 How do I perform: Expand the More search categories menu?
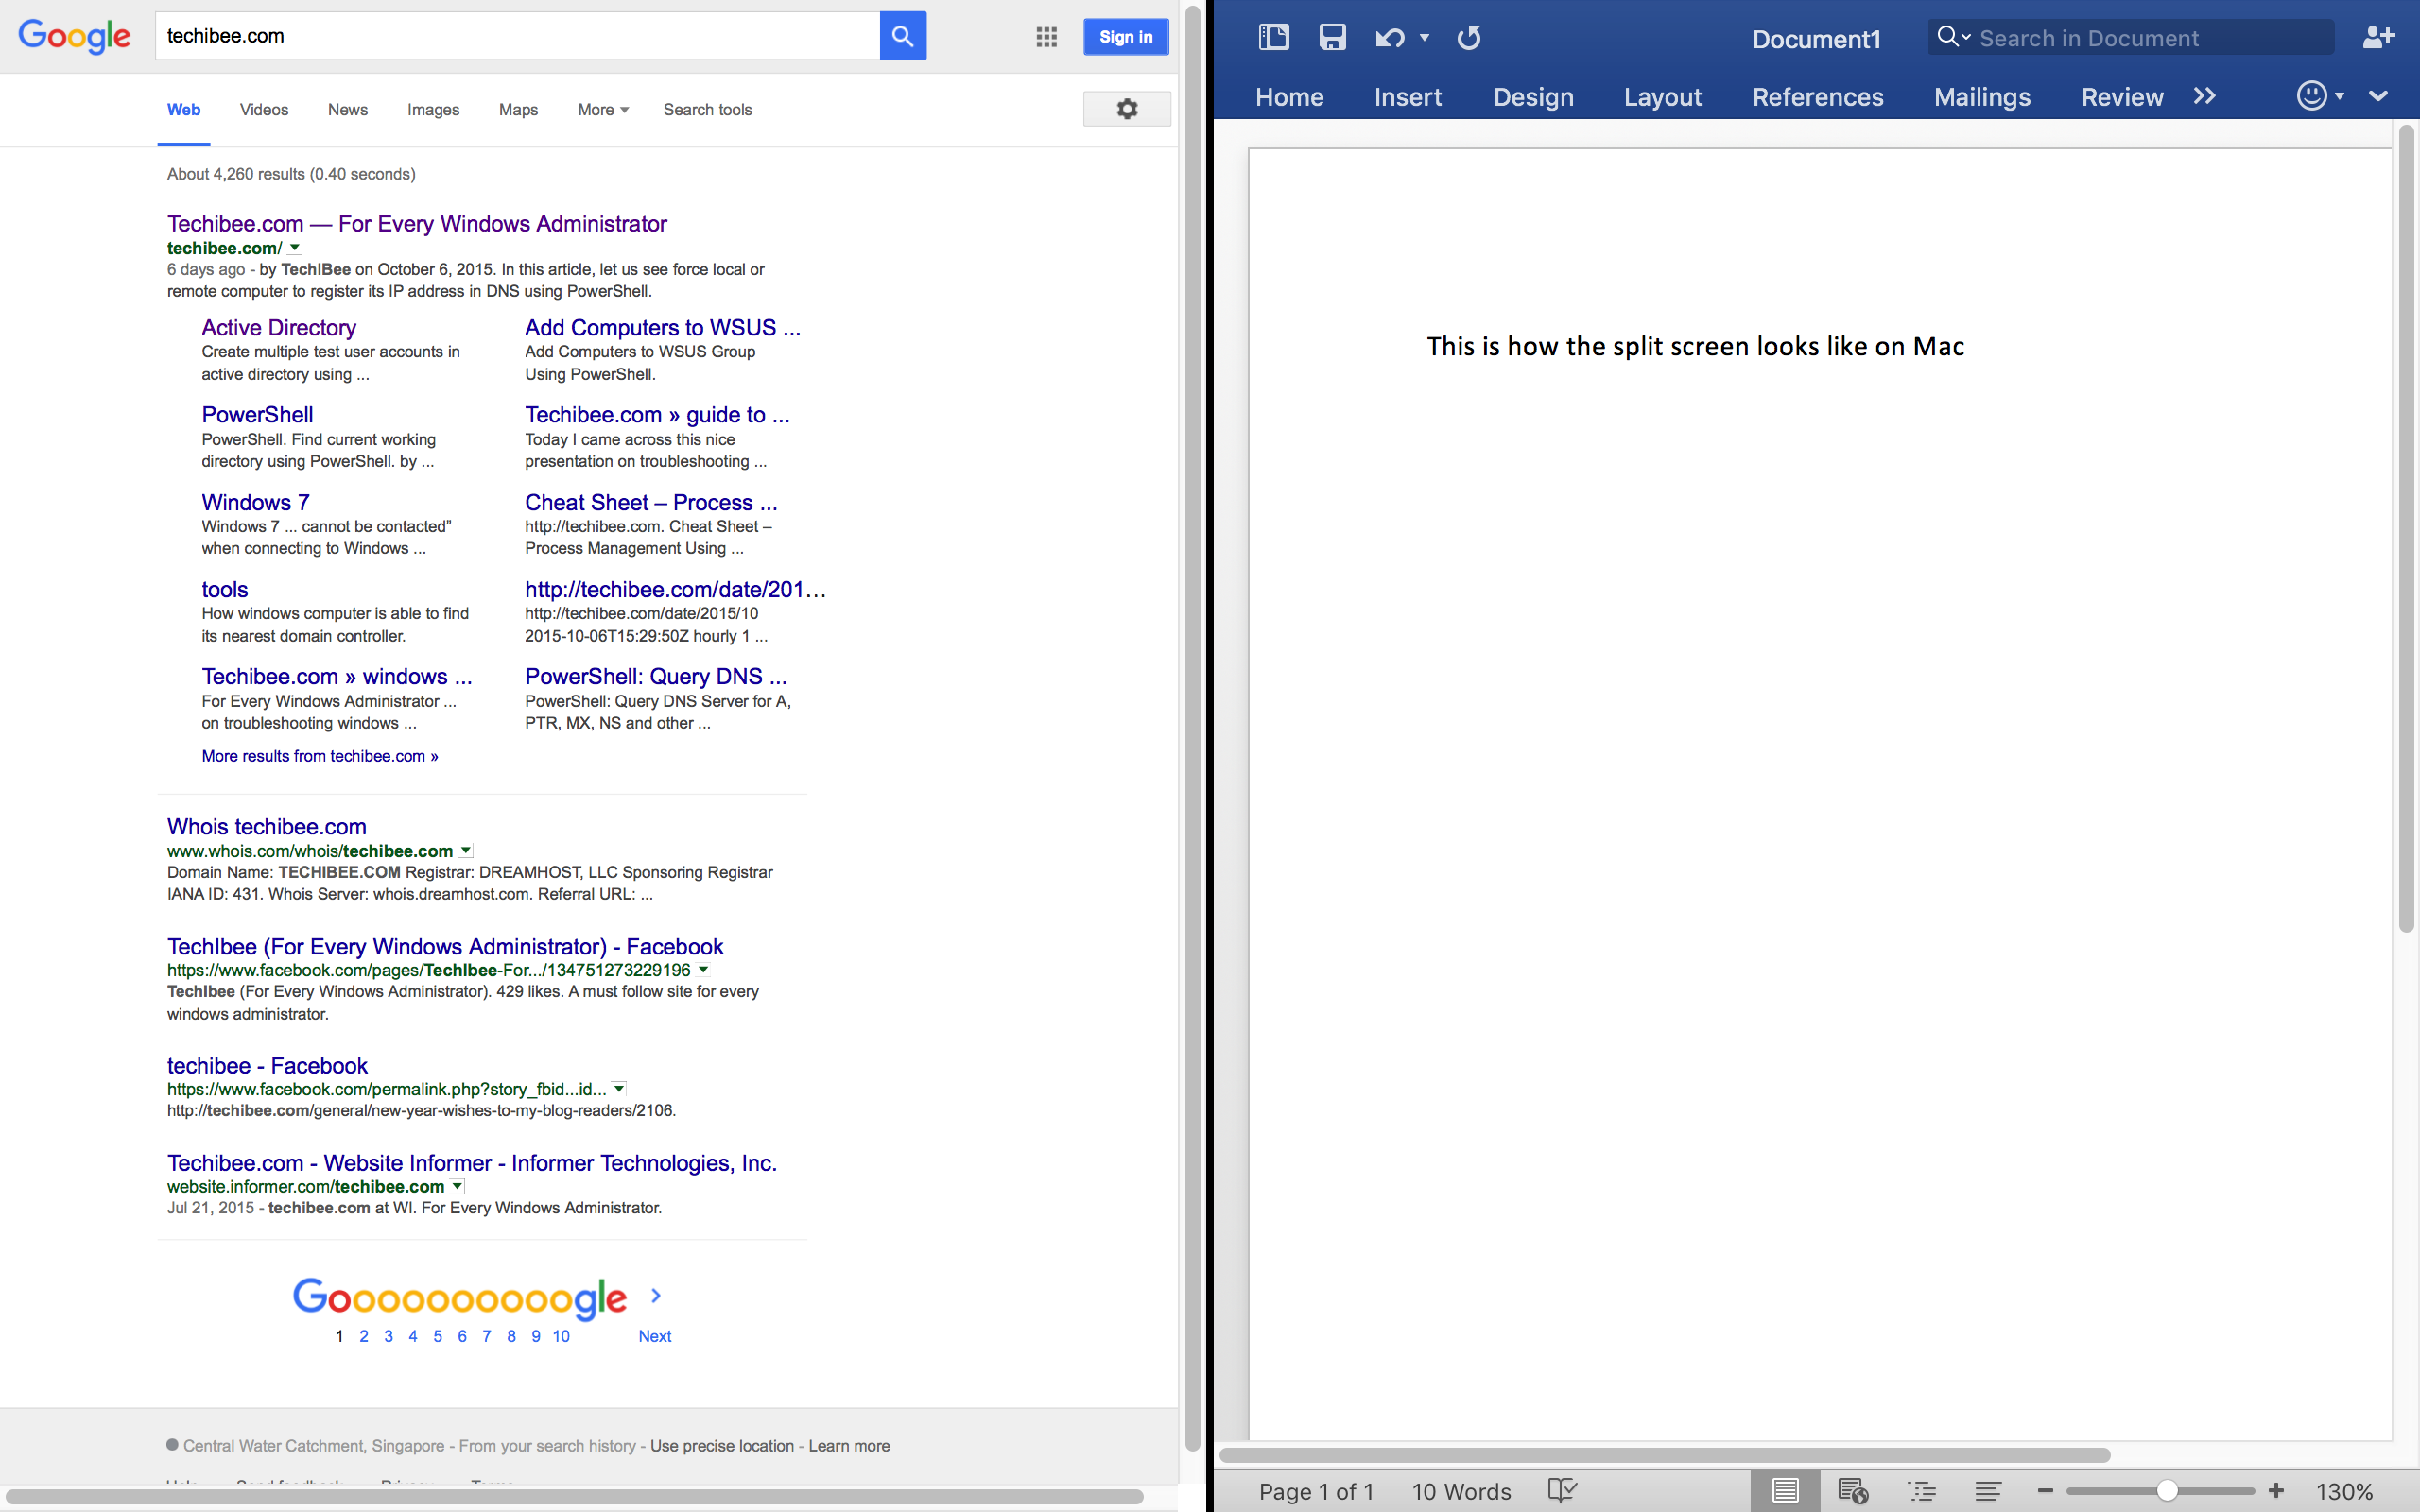pos(603,110)
